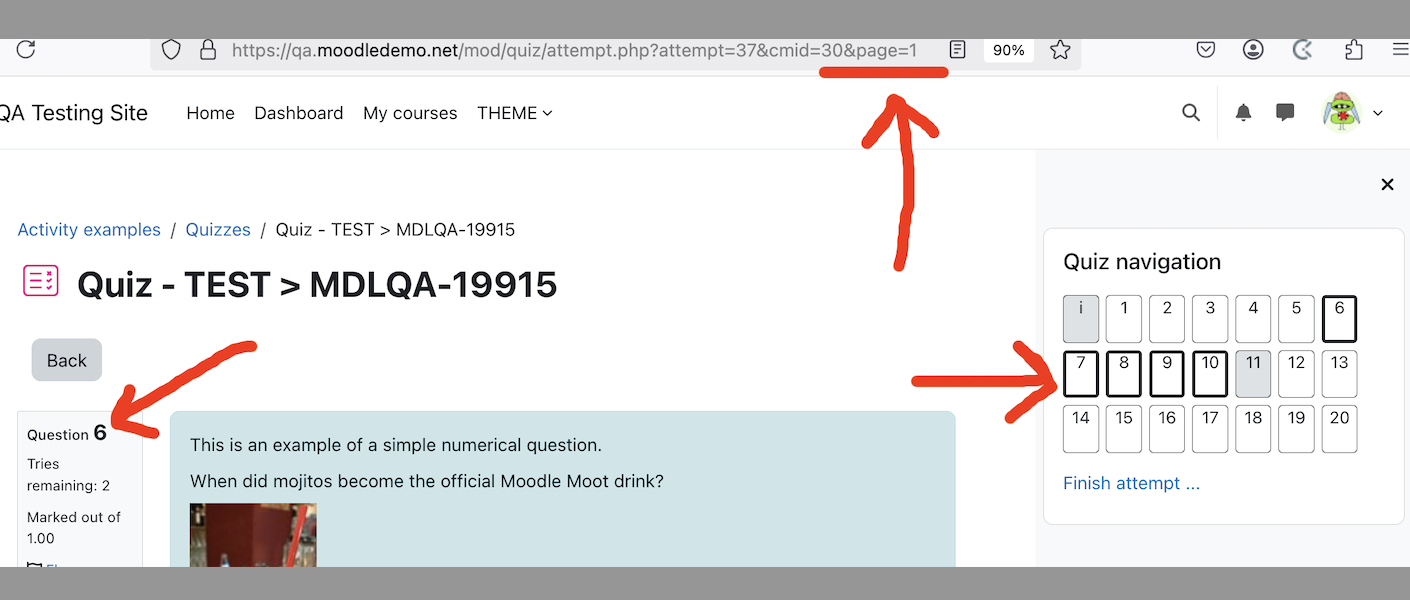The width and height of the screenshot is (1410, 600).
Task: Go to Home in the top navigation
Action: [x=210, y=113]
